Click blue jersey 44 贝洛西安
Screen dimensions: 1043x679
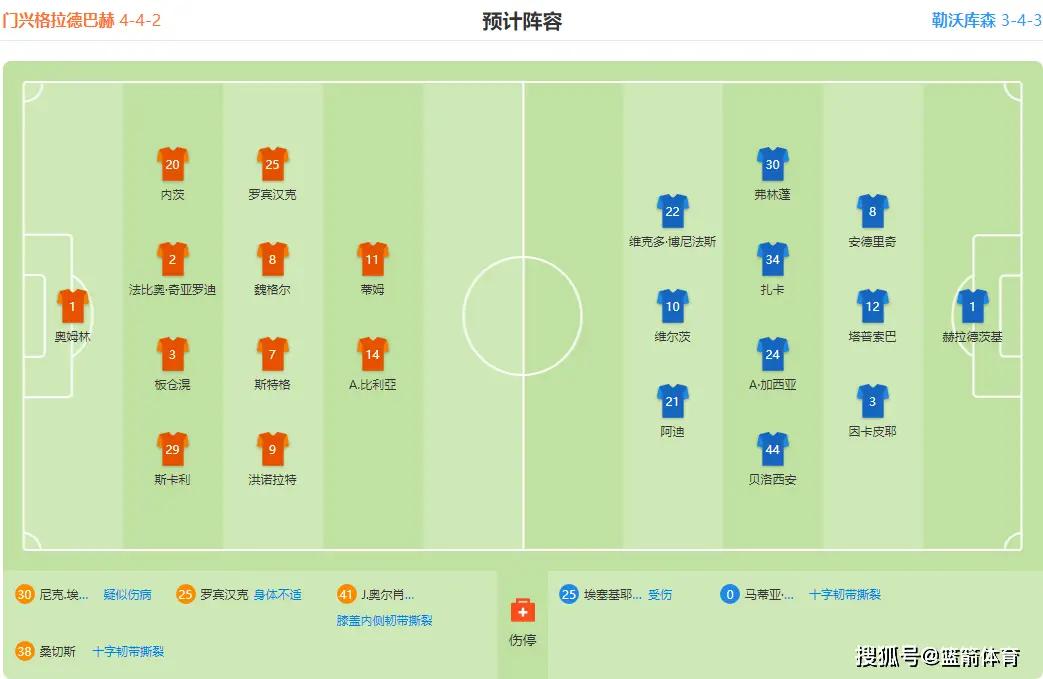772,450
